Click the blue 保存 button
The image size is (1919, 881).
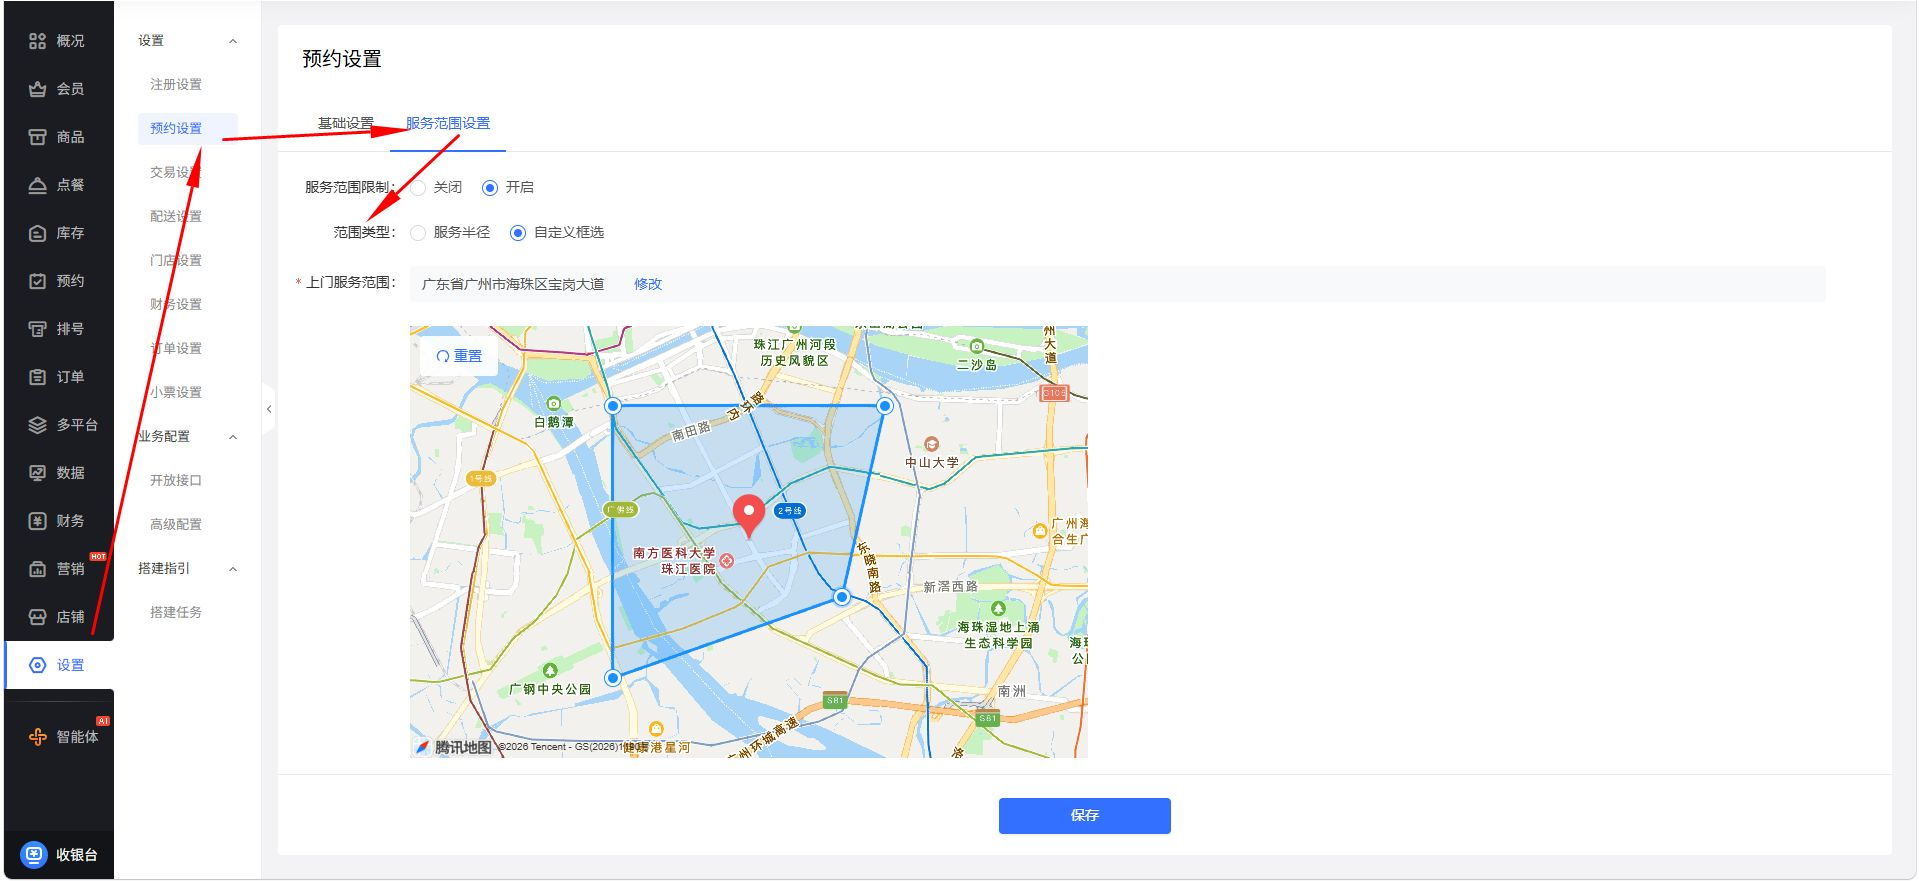point(1085,816)
